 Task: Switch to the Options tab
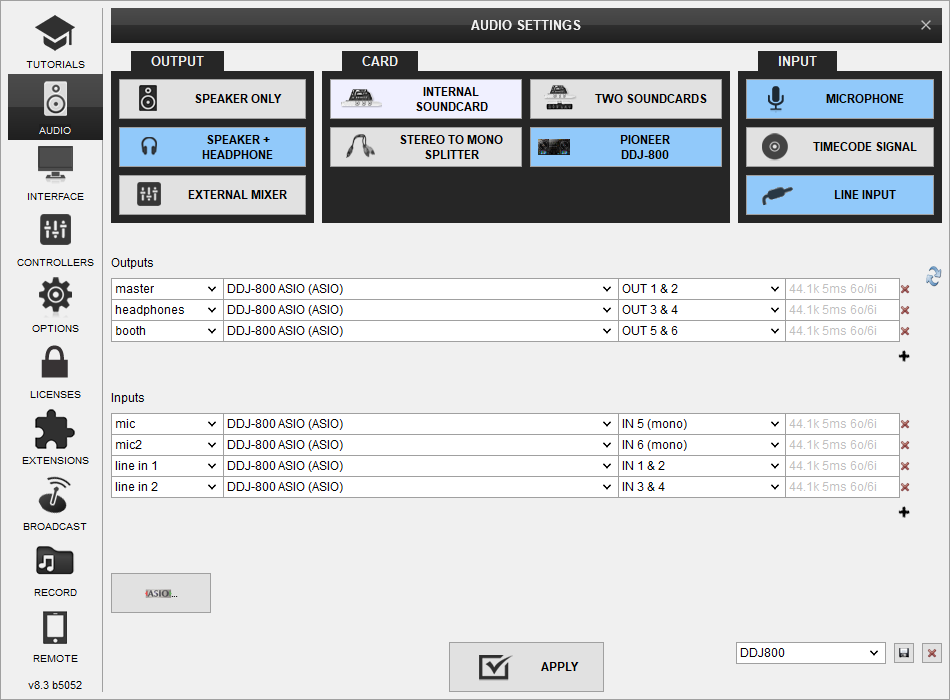pyautogui.click(x=55, y=305)
